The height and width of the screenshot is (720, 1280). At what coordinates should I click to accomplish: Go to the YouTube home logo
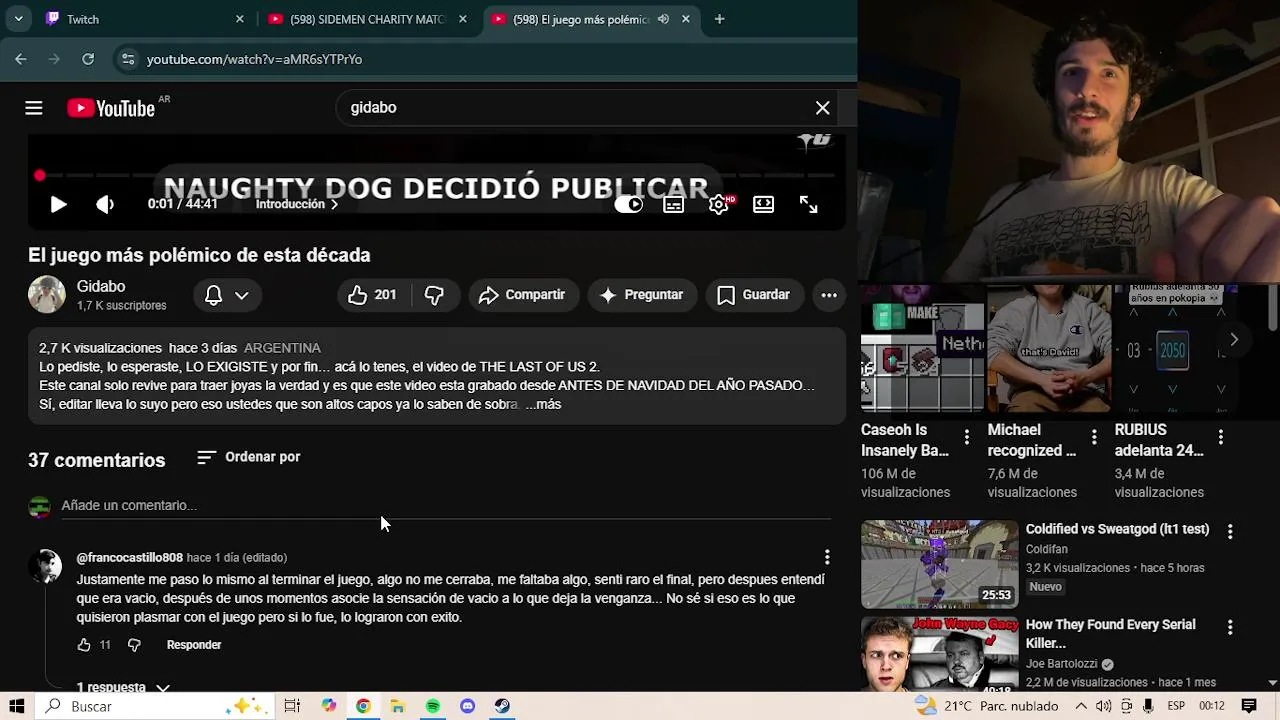click(111, 108)
